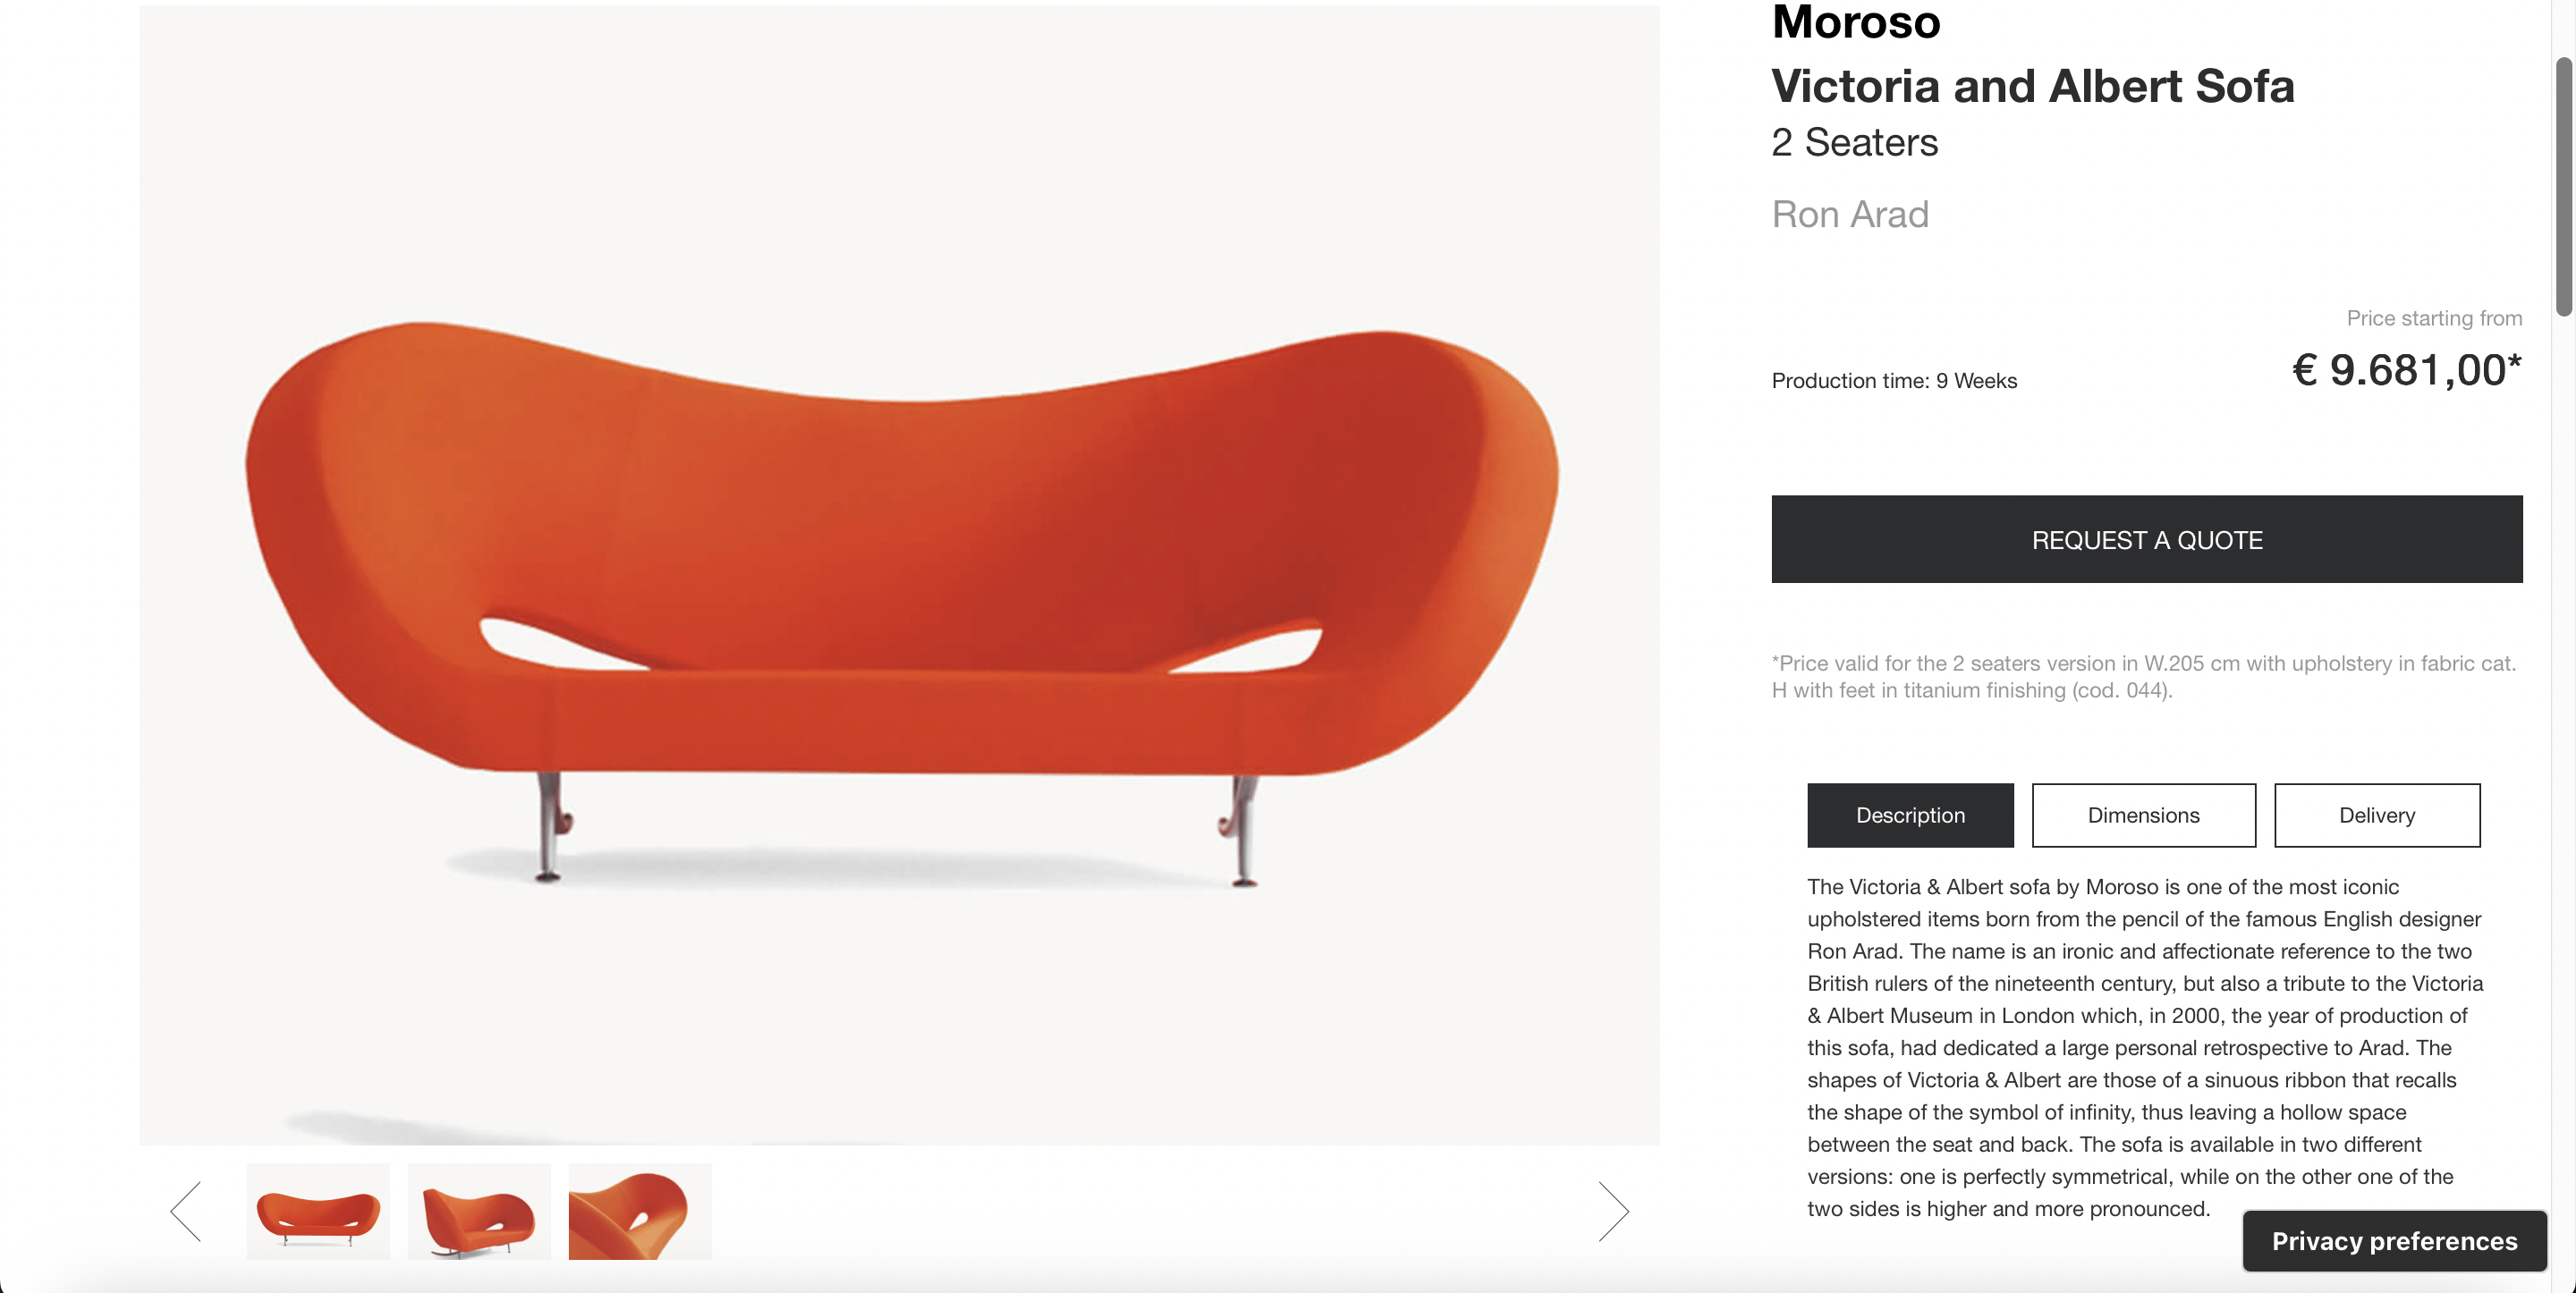Click the Ron Arad designer link
2576x1293 pixels.
pyautogui.click(x=1850, y=214)
